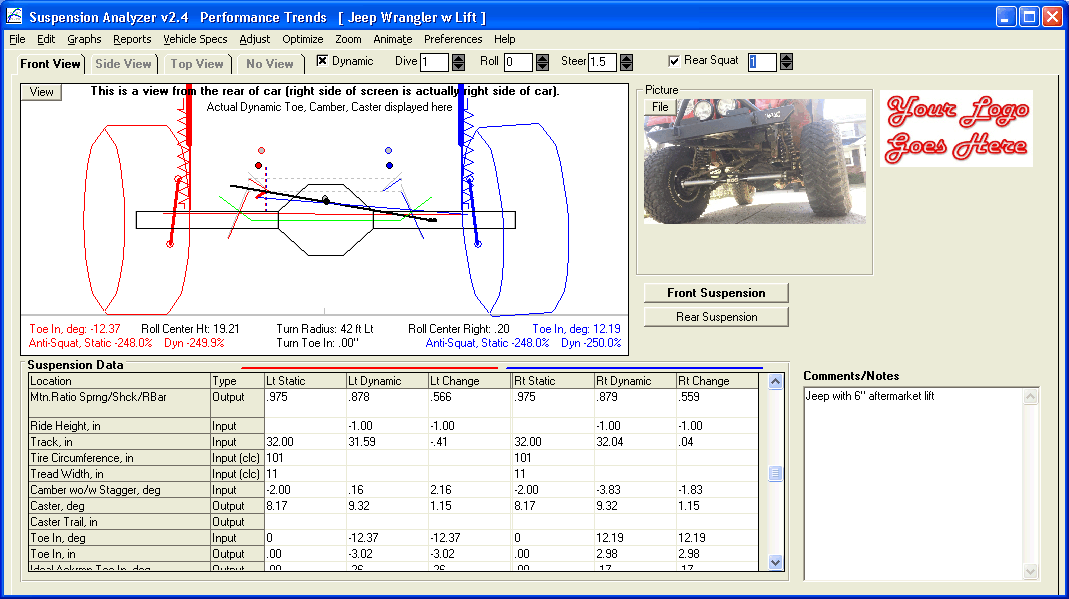Close the Suspension Analyzer window

(1052, 17)
